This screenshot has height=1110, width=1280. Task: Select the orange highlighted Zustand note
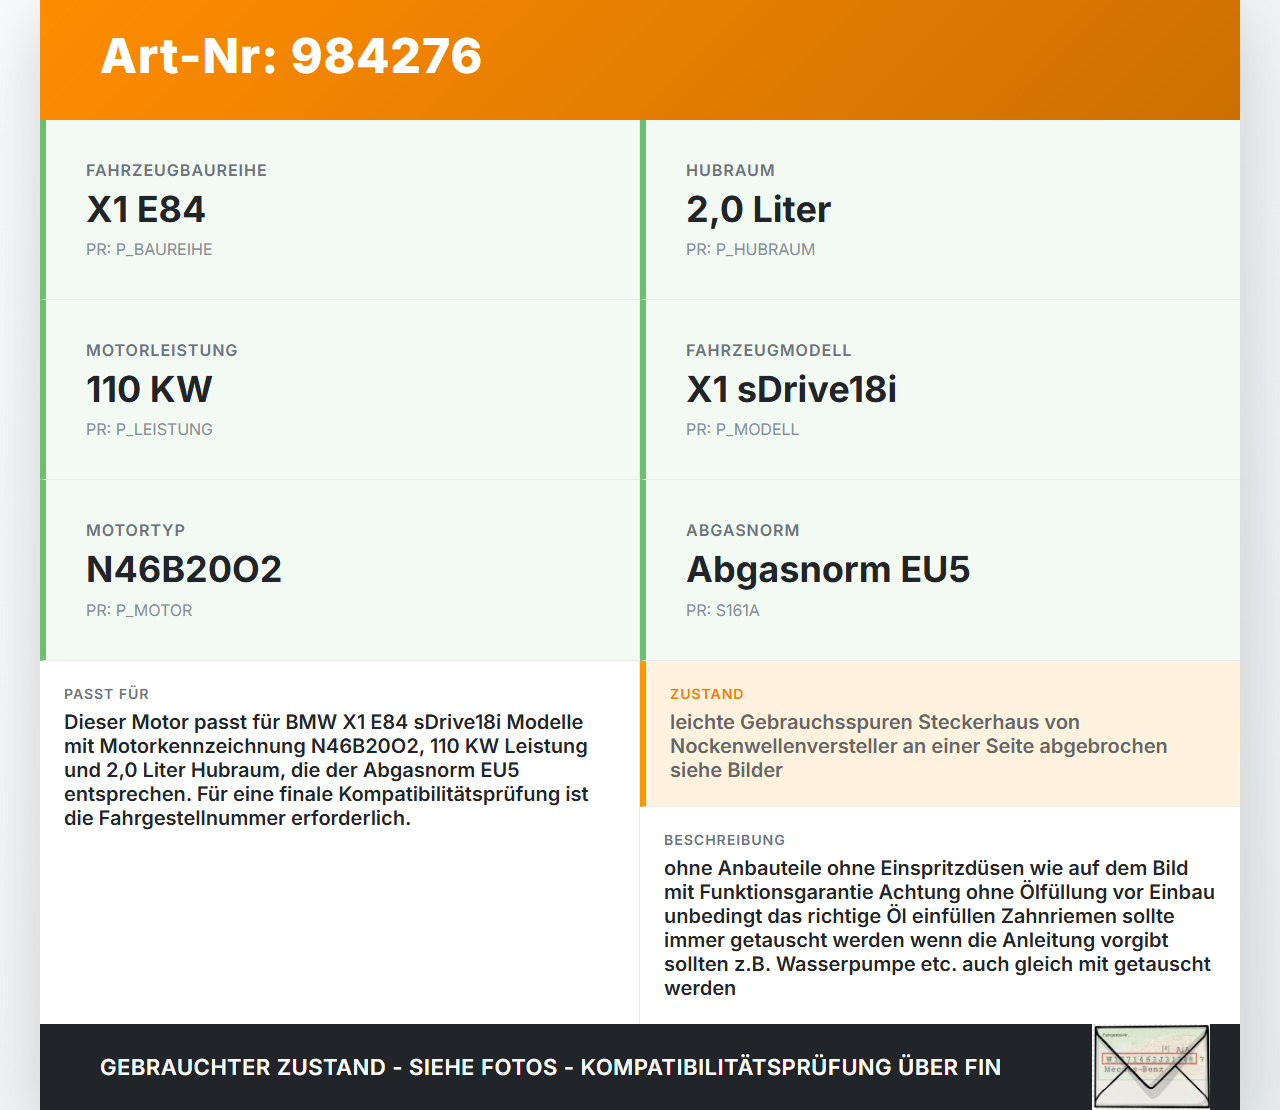(918, 746)
